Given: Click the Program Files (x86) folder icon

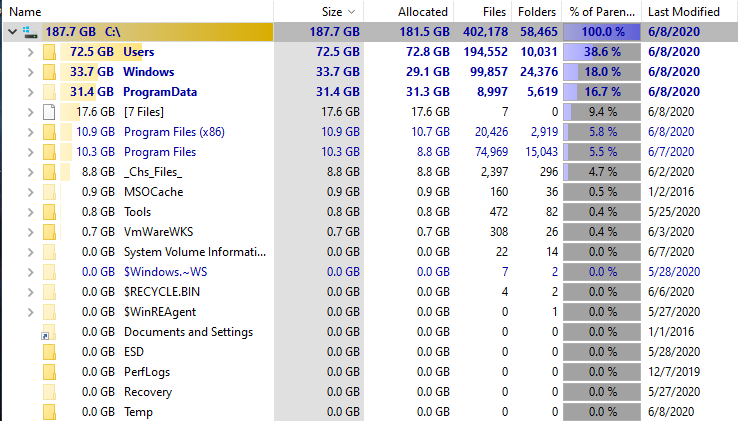Looking at the screenshot, I should (x=49, y=132).
